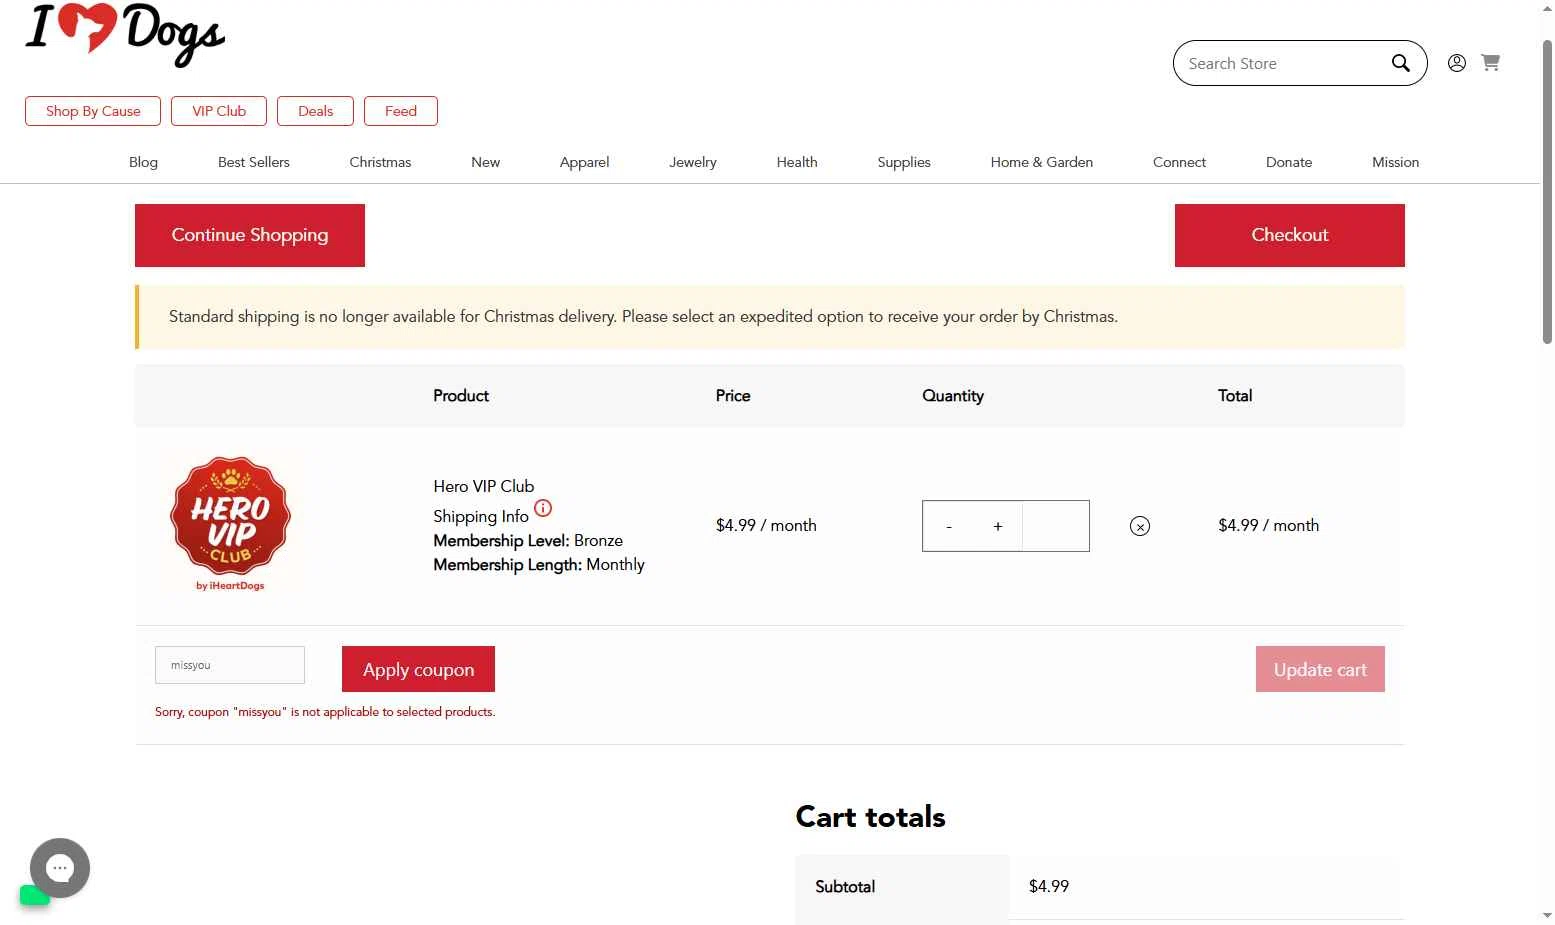Open the Blog menu item
The image size is (1555, 925).
coord(143,162)
